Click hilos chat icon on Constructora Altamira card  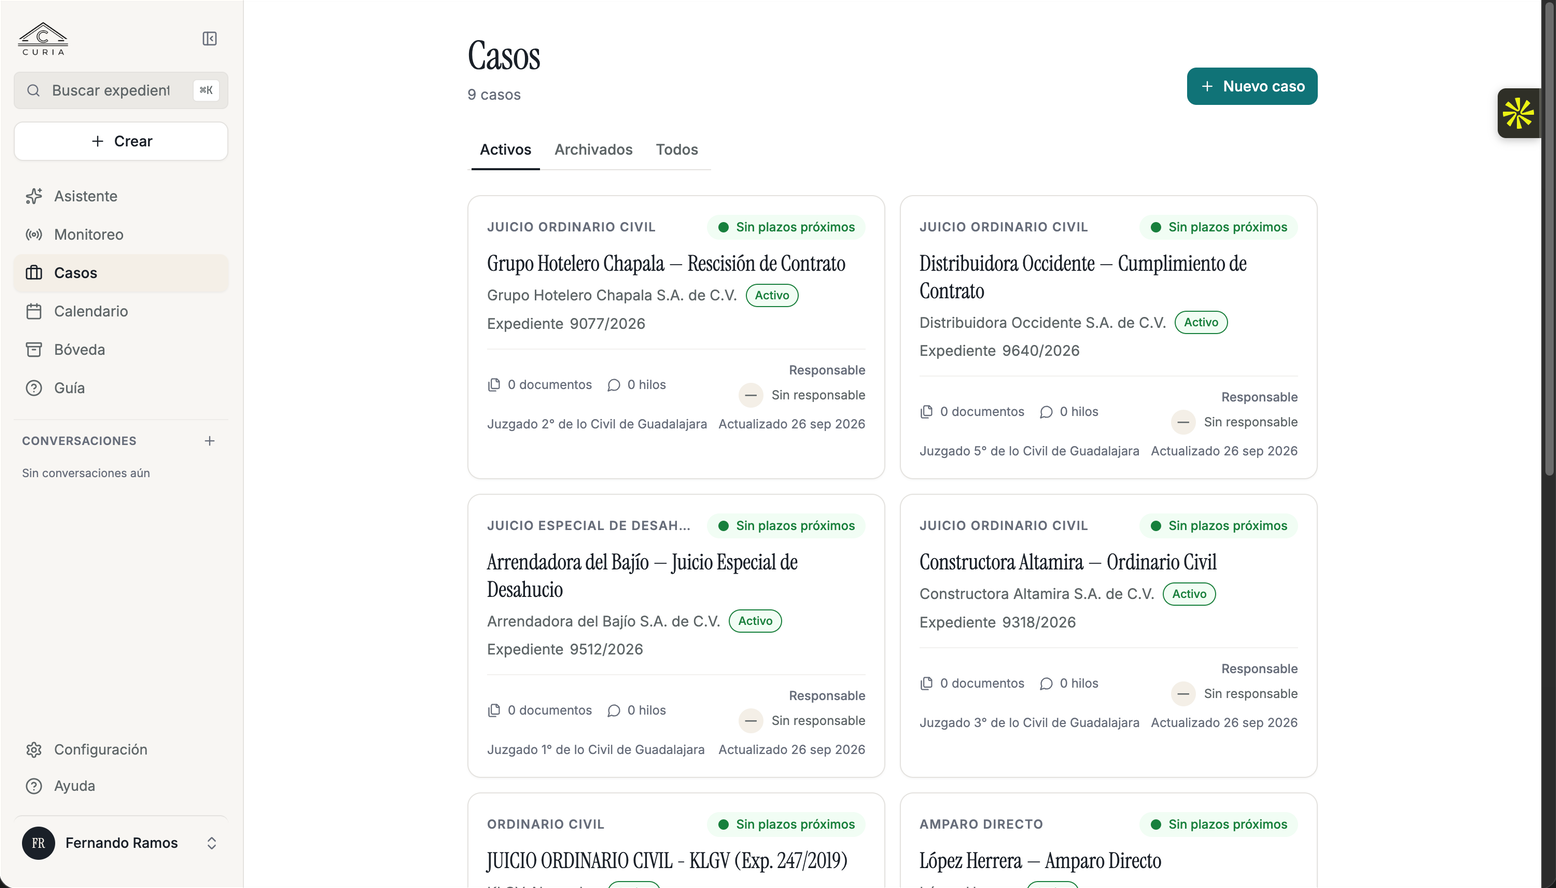[x=1046, y=684]
